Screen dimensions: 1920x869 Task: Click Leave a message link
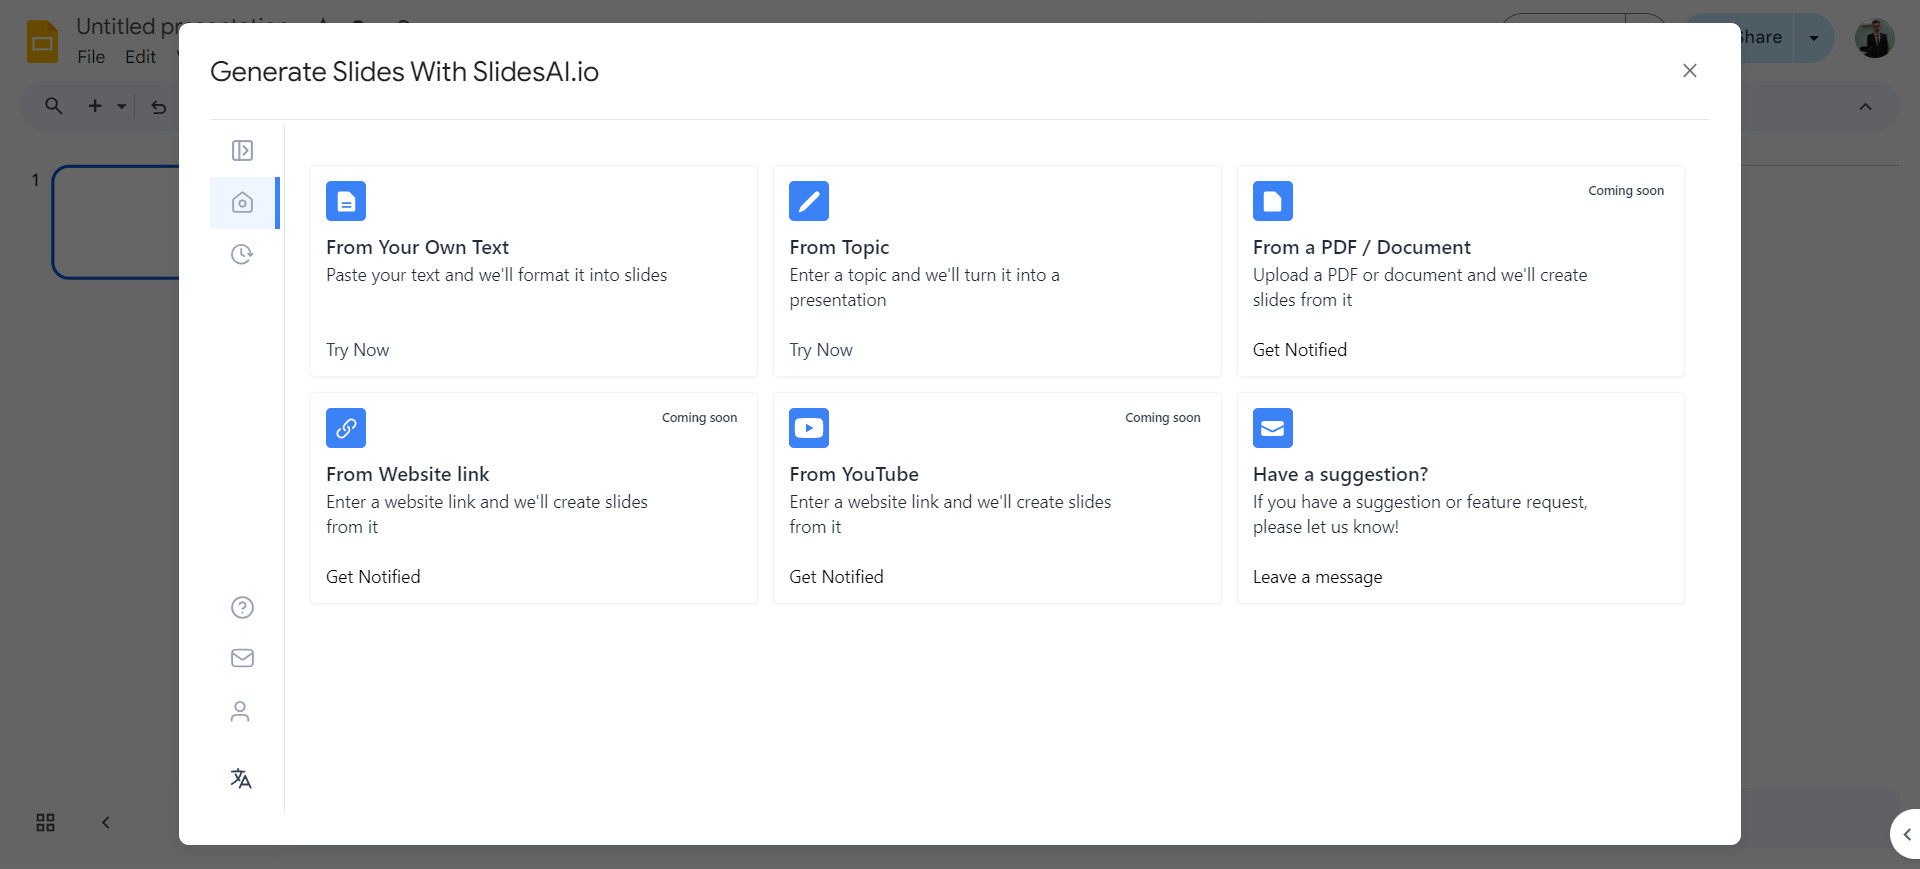point(1317,577)
